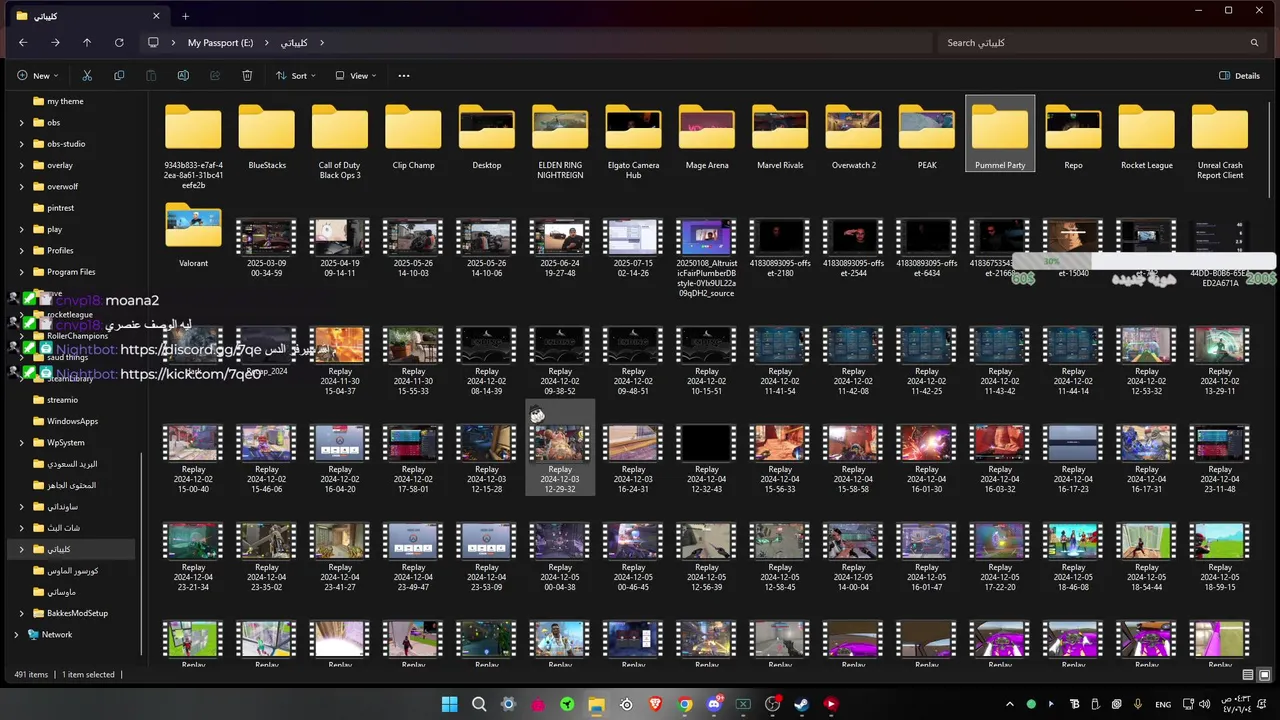Open Discord from taskbar
This screenshot has height=720, width=1280.
[x=714, y=704]
